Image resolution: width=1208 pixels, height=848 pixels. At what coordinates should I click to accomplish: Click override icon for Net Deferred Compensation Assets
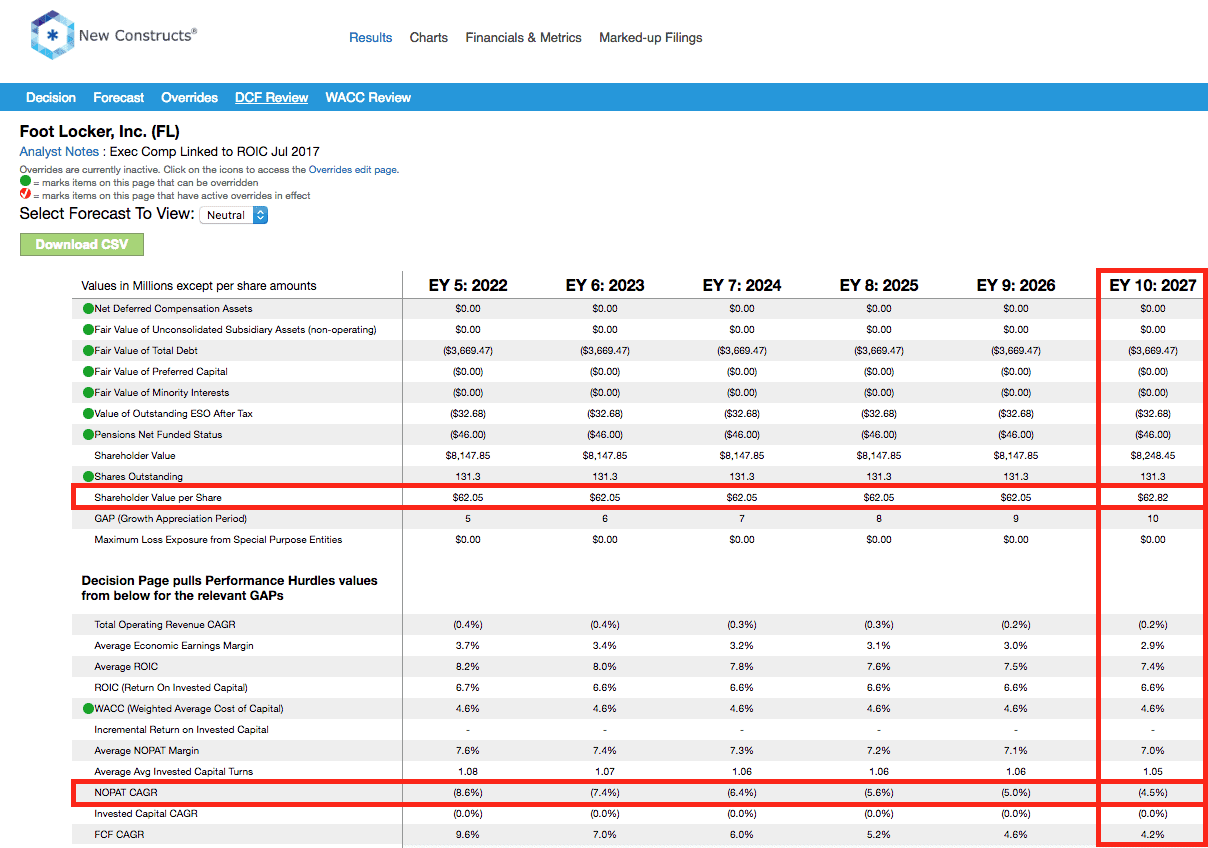(88, 309)
